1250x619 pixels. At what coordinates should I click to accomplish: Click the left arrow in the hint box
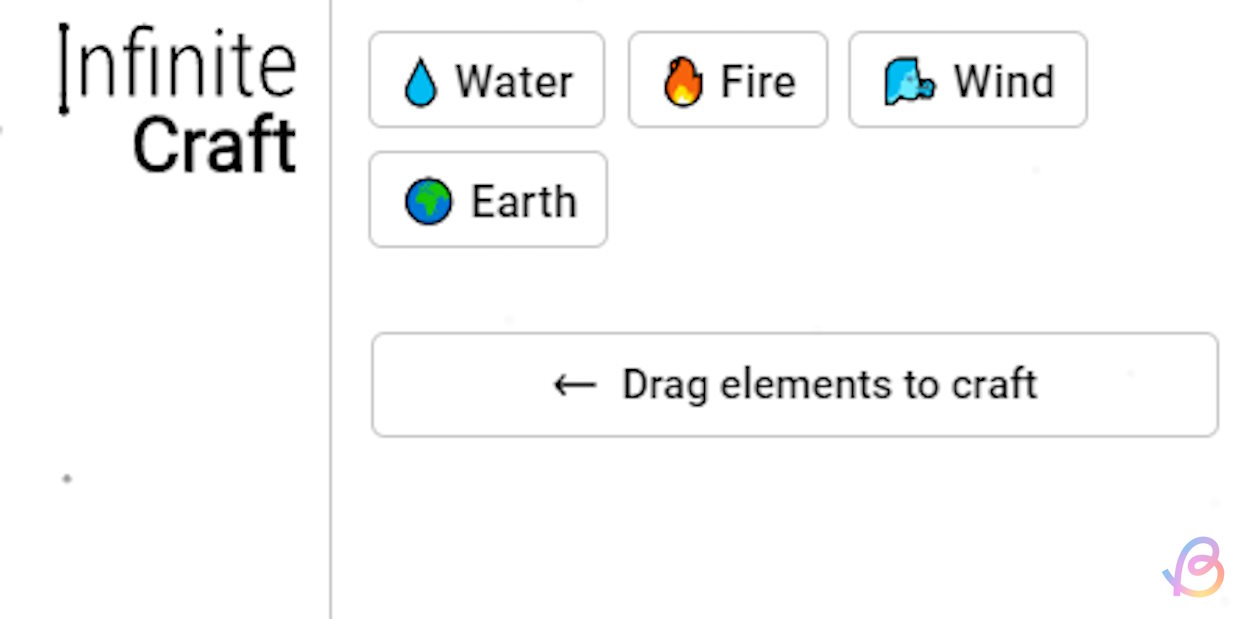(x=575, y=385)
